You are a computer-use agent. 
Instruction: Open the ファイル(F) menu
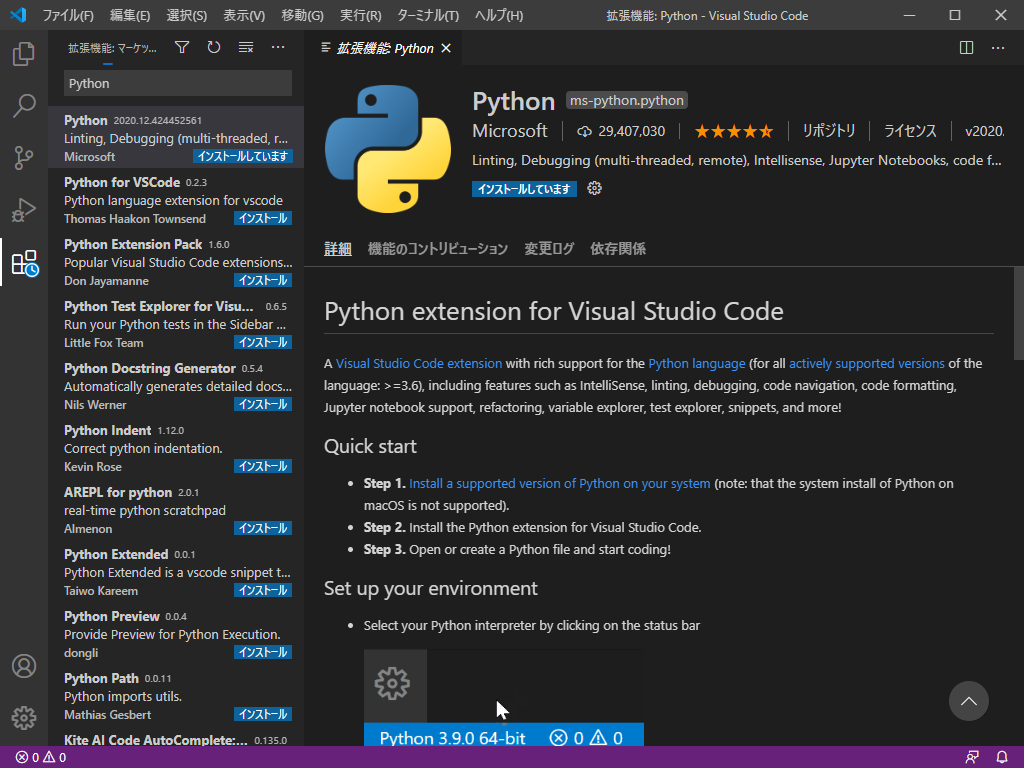pos(68,15)
